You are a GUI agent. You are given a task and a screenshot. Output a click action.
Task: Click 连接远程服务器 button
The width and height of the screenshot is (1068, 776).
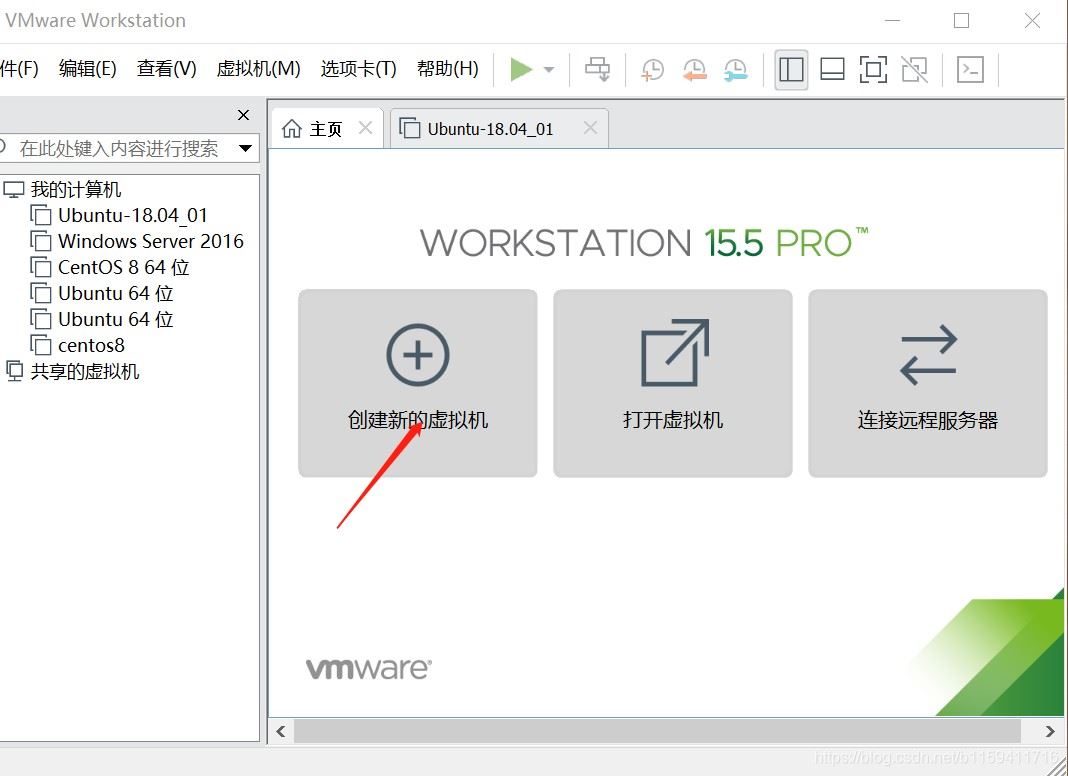click(928, 383)
